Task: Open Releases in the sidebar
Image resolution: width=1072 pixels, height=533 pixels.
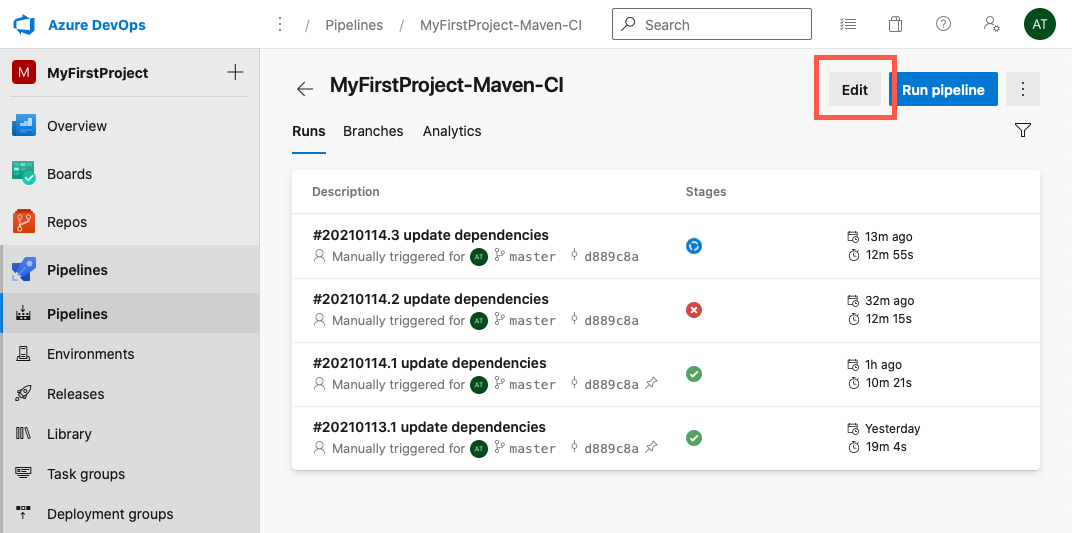Action: point(130,394)
